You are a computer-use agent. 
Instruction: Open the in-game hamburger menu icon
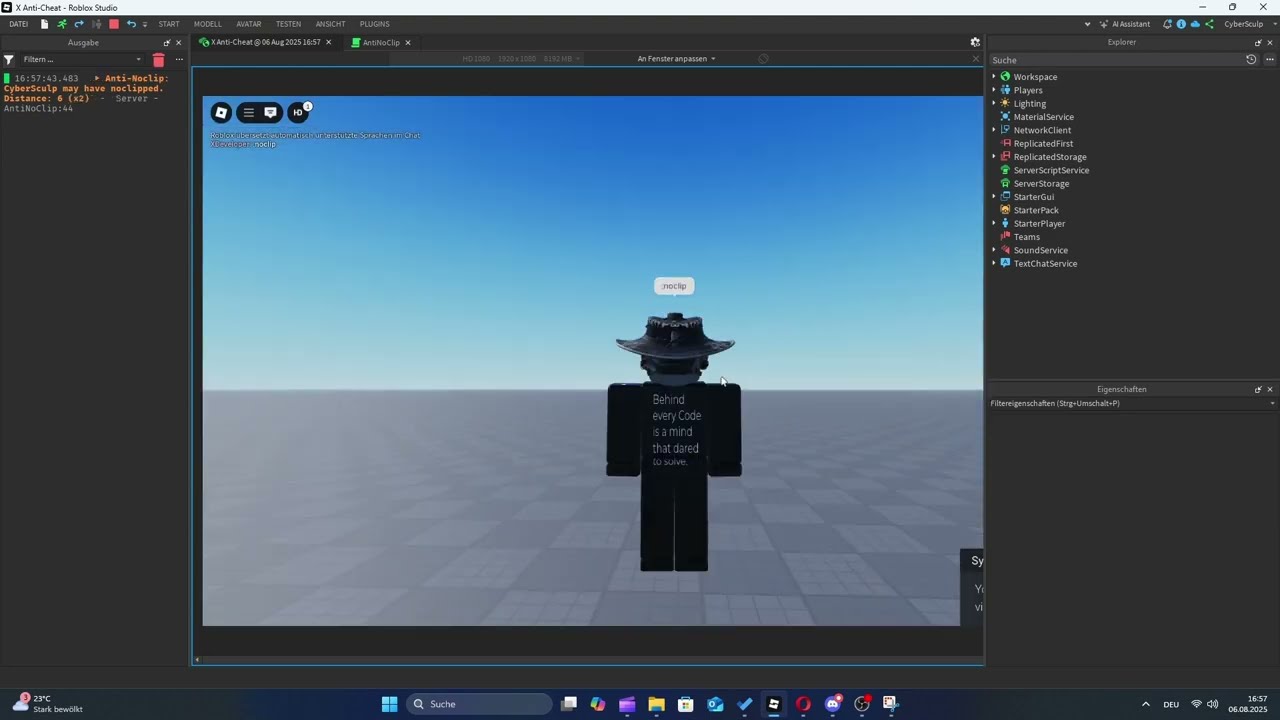(248, 113)
